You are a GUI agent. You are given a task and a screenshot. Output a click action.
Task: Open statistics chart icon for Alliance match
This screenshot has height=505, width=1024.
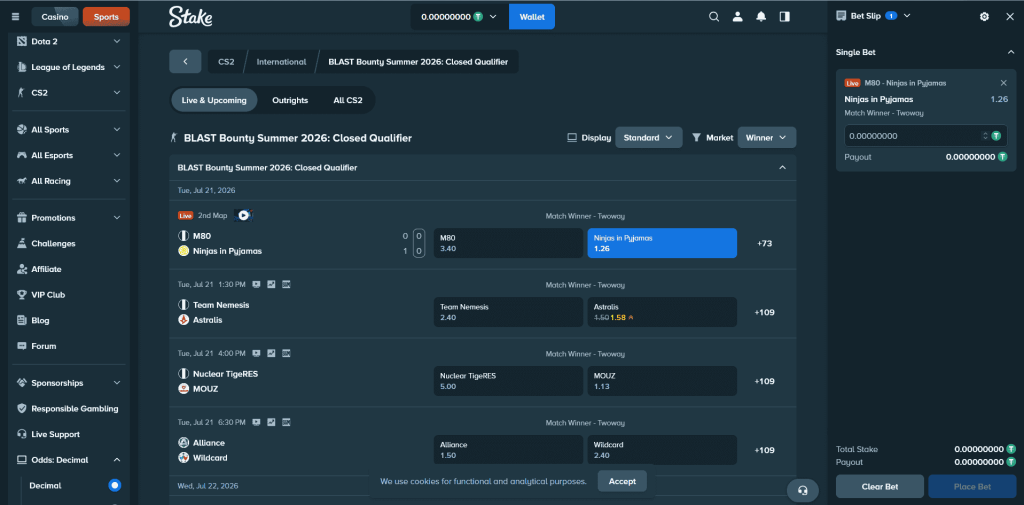(271, 422)
